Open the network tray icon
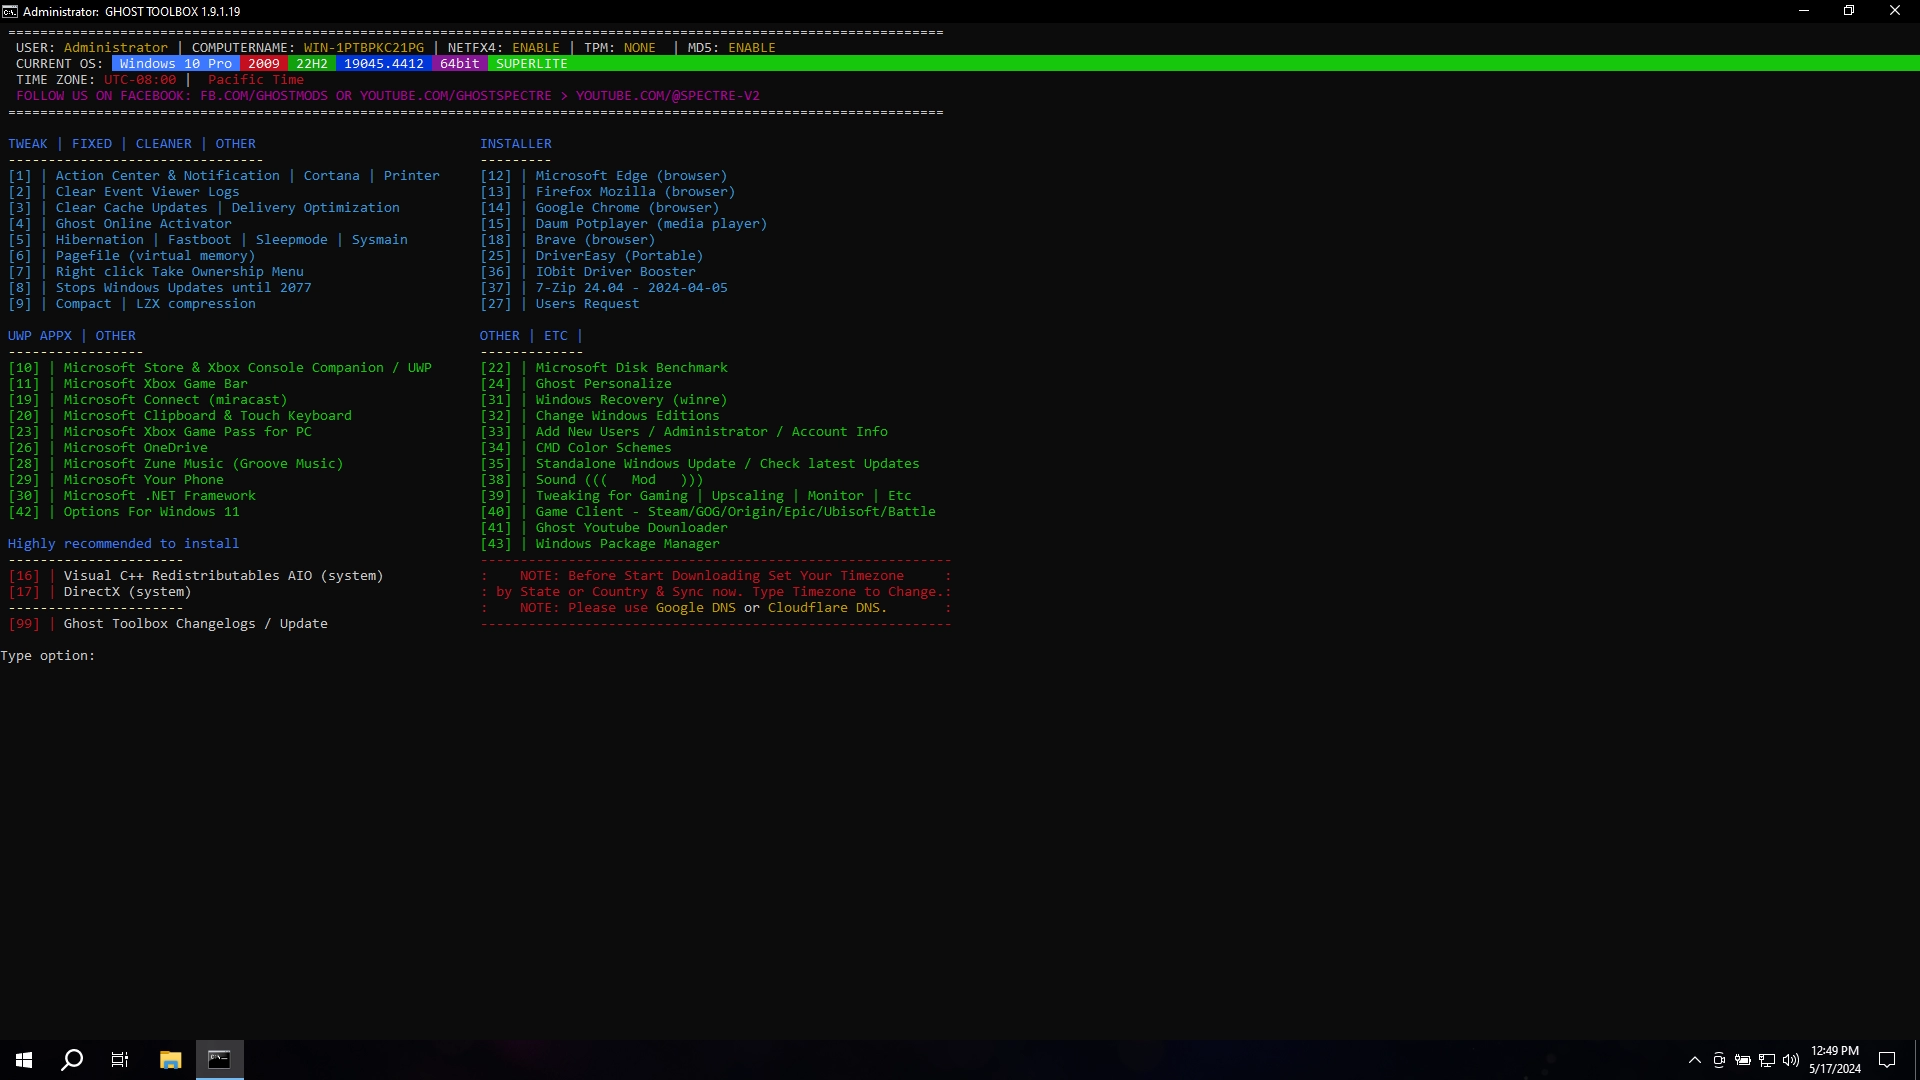The width and height of the screenshot is (1920, 1080). coord(1767,1060)
